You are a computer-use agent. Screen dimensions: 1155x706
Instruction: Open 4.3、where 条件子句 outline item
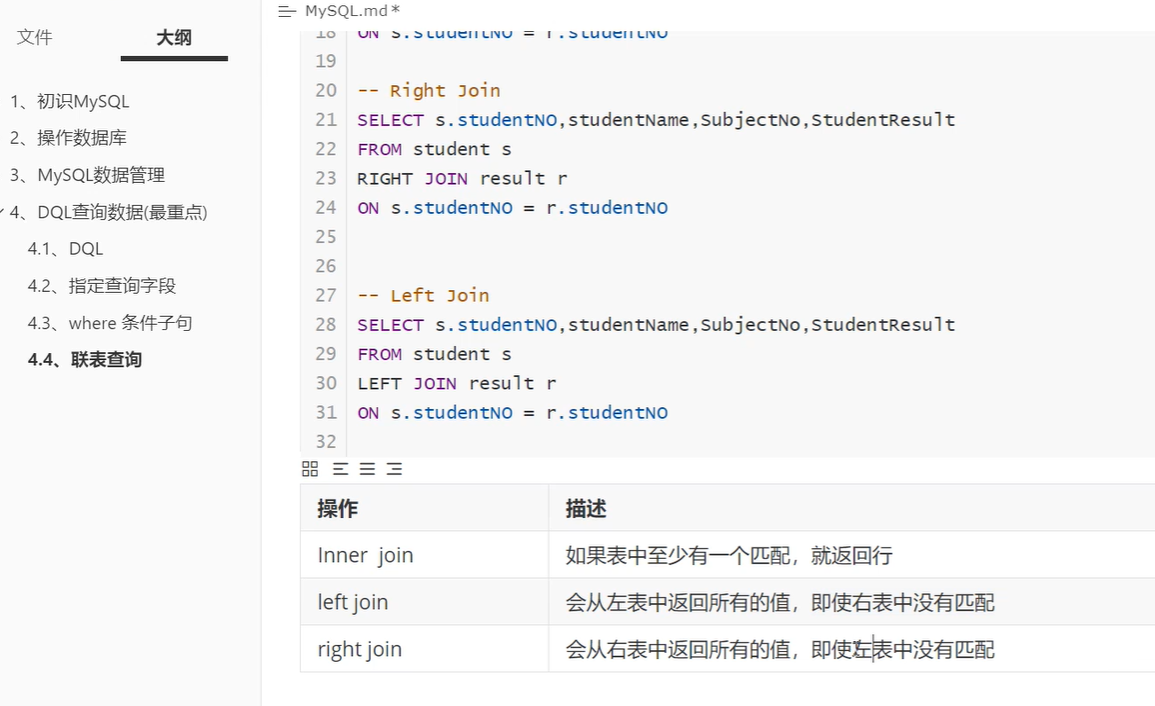pyautogui.click(x=110, y=323)
